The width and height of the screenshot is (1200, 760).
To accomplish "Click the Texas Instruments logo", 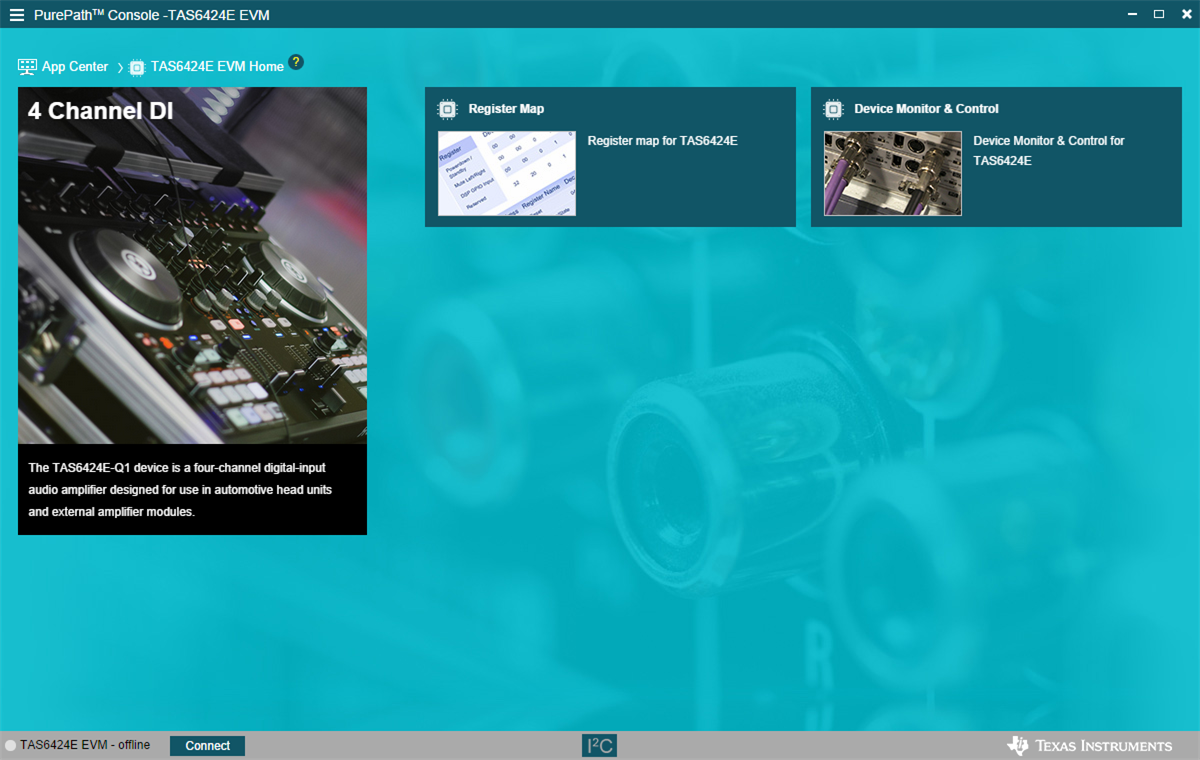I will [x=1089, y=745].
